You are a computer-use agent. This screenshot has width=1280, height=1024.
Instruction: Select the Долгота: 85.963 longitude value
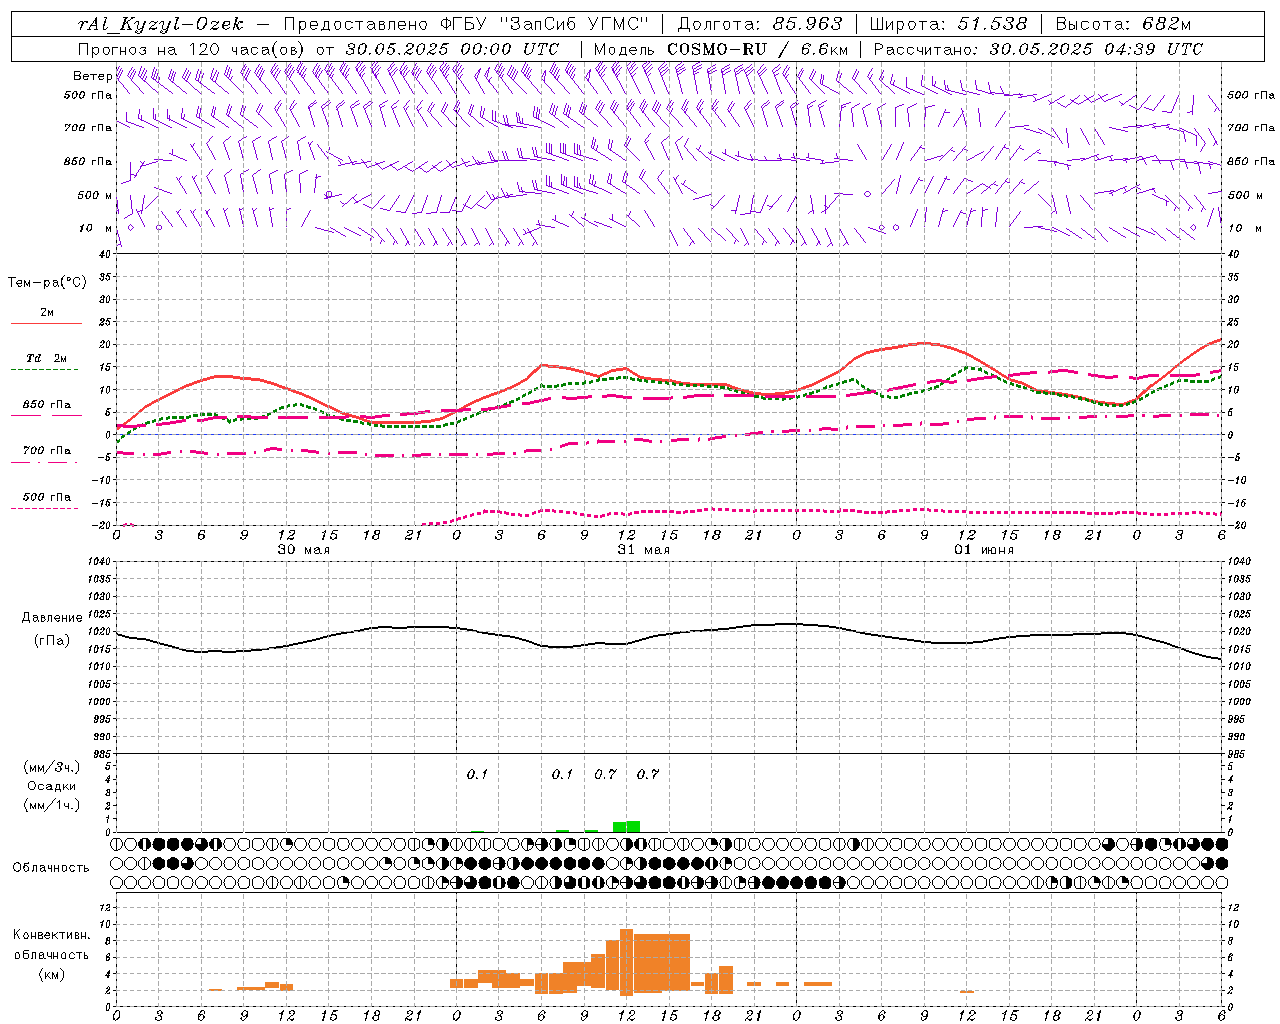point(761,24)
